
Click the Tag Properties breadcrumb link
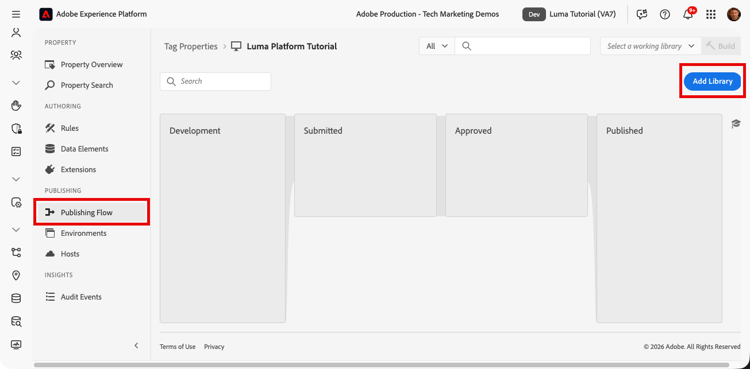click(190, 46)
